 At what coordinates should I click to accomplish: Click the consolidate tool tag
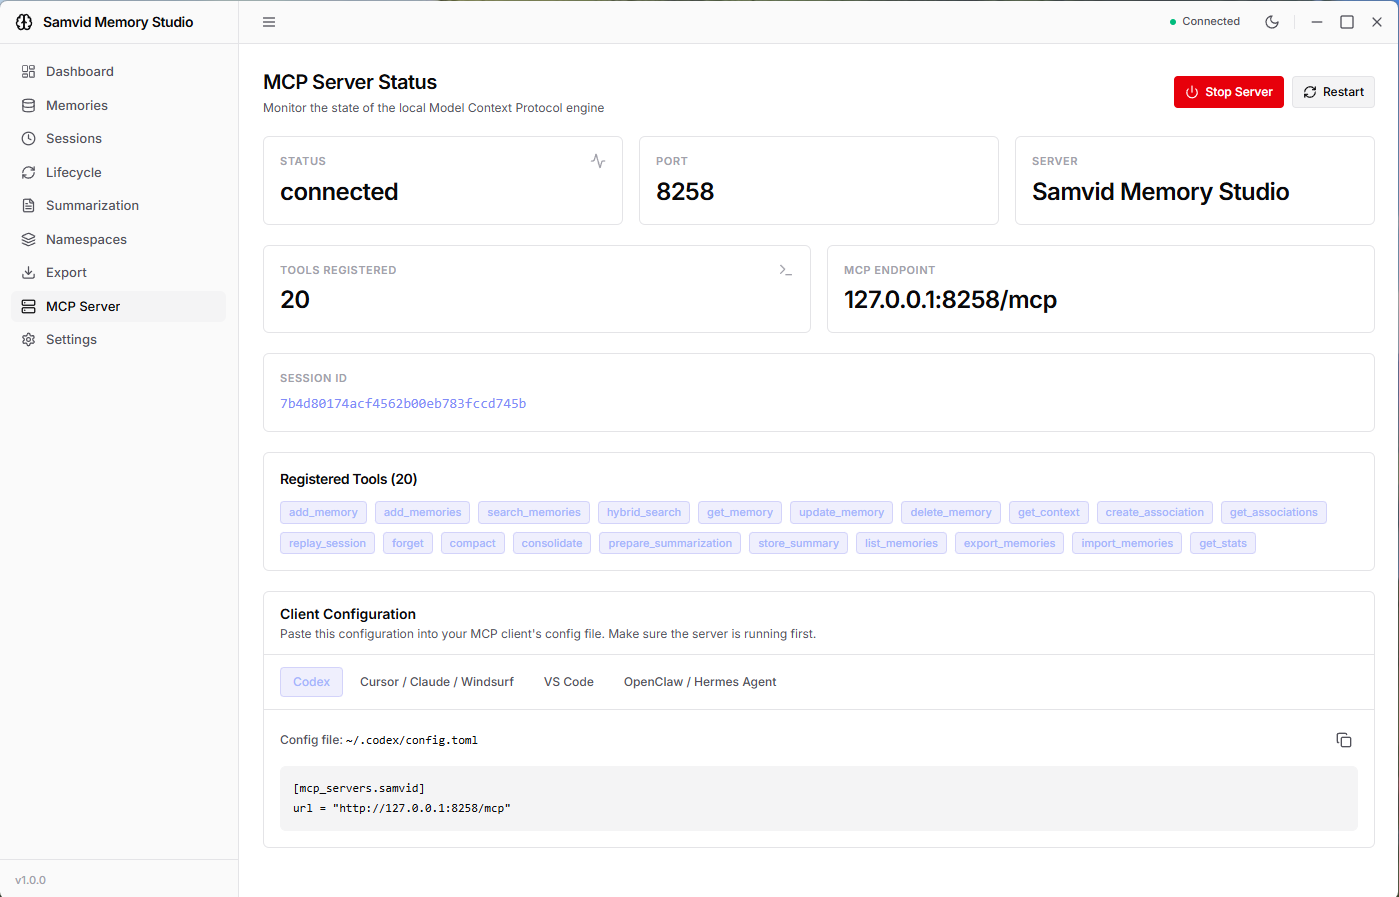click(x=552, y=544)
